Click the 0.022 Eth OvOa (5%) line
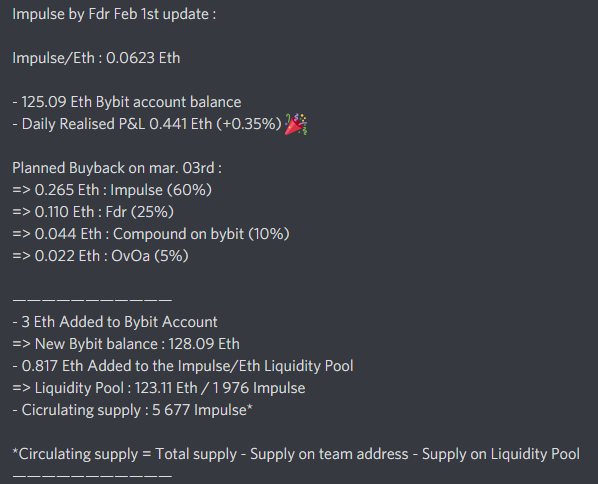Screen dimensions: 598x484 100,256
